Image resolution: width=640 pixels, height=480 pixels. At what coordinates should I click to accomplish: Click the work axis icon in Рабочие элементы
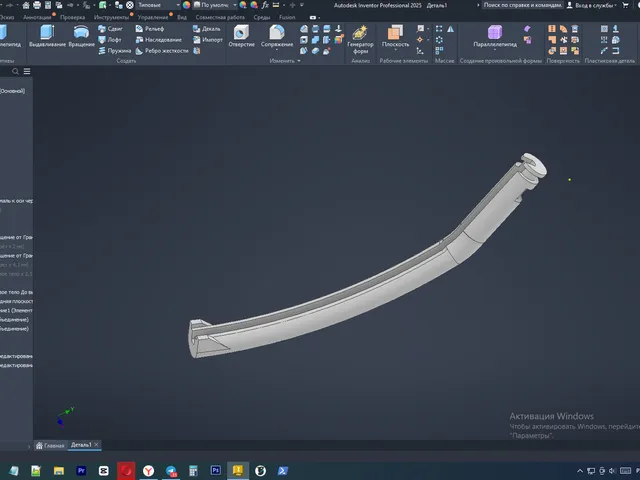[x=420, y=29]
